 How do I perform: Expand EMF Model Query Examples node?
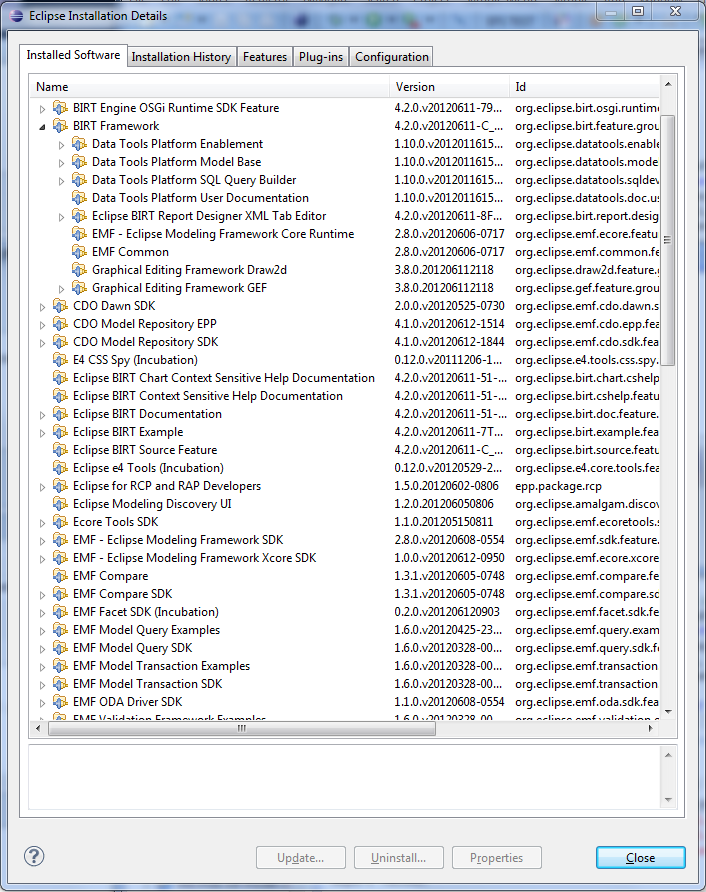pyautogui.click(x=42, y=631)
